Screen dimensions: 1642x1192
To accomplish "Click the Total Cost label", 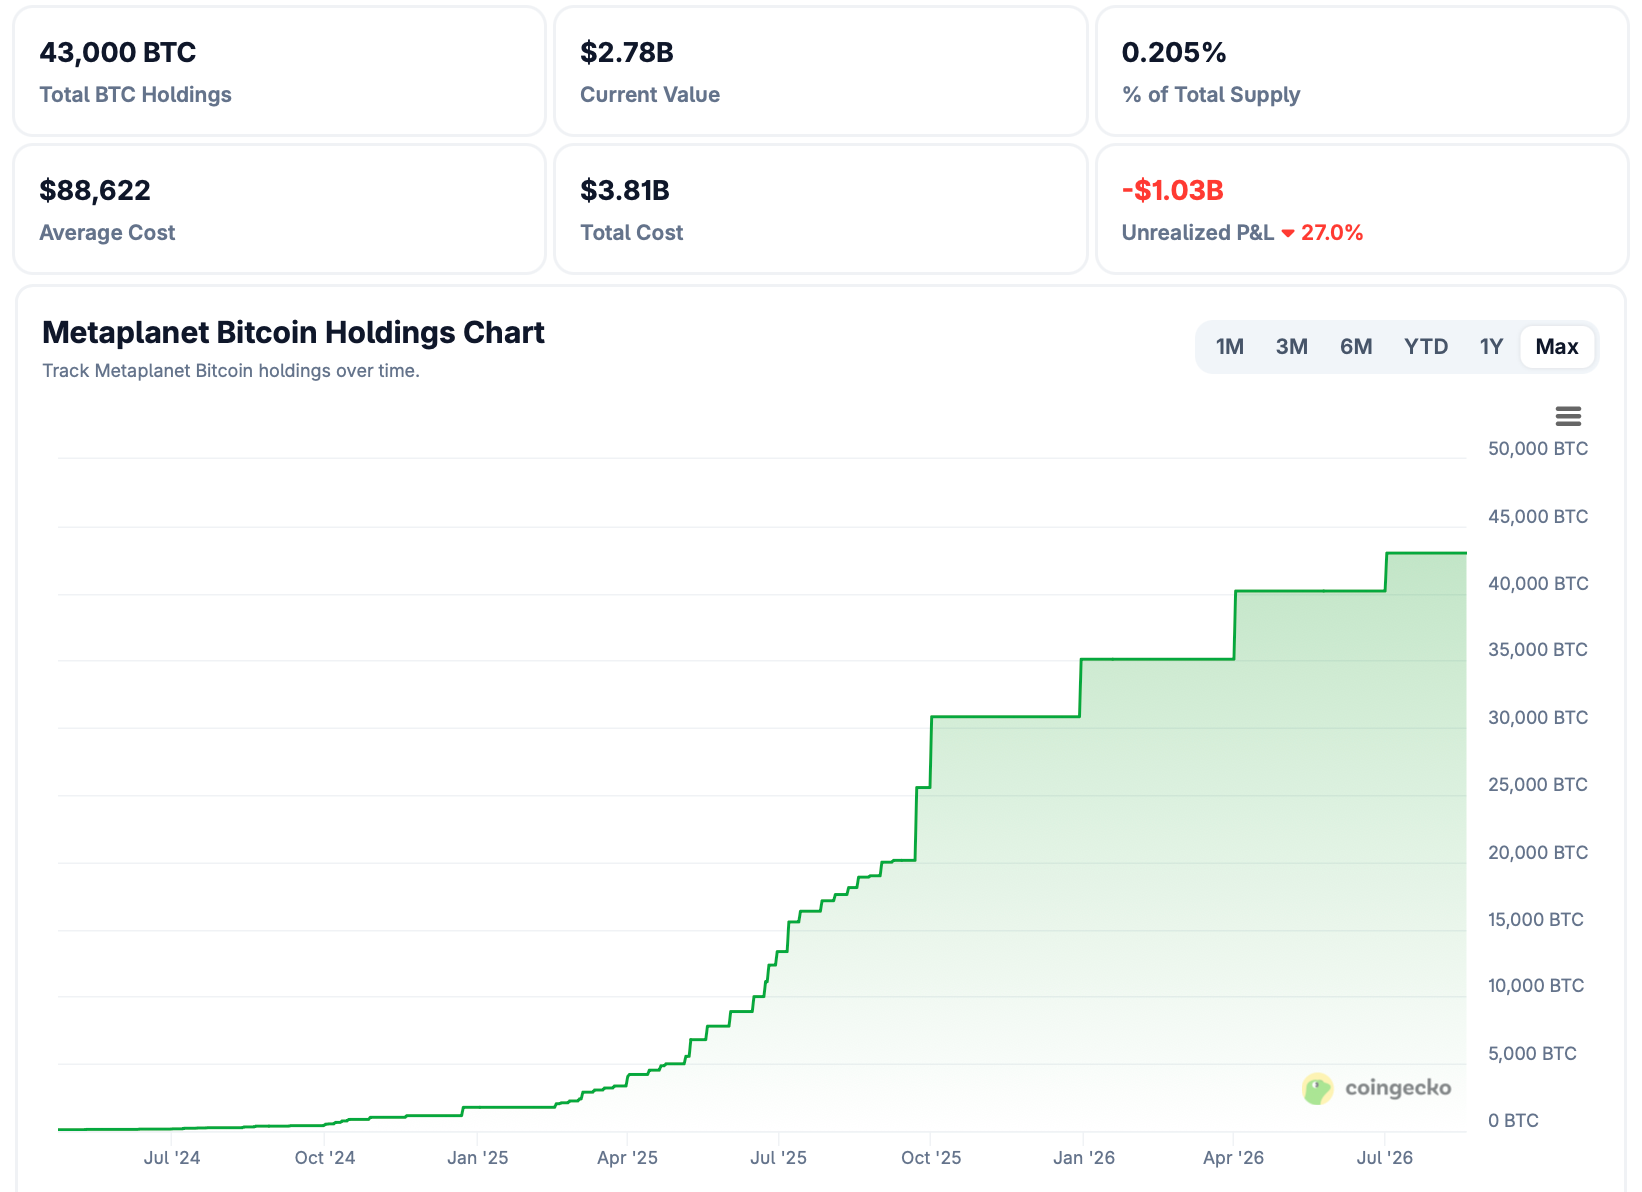I will coord(632,233).
